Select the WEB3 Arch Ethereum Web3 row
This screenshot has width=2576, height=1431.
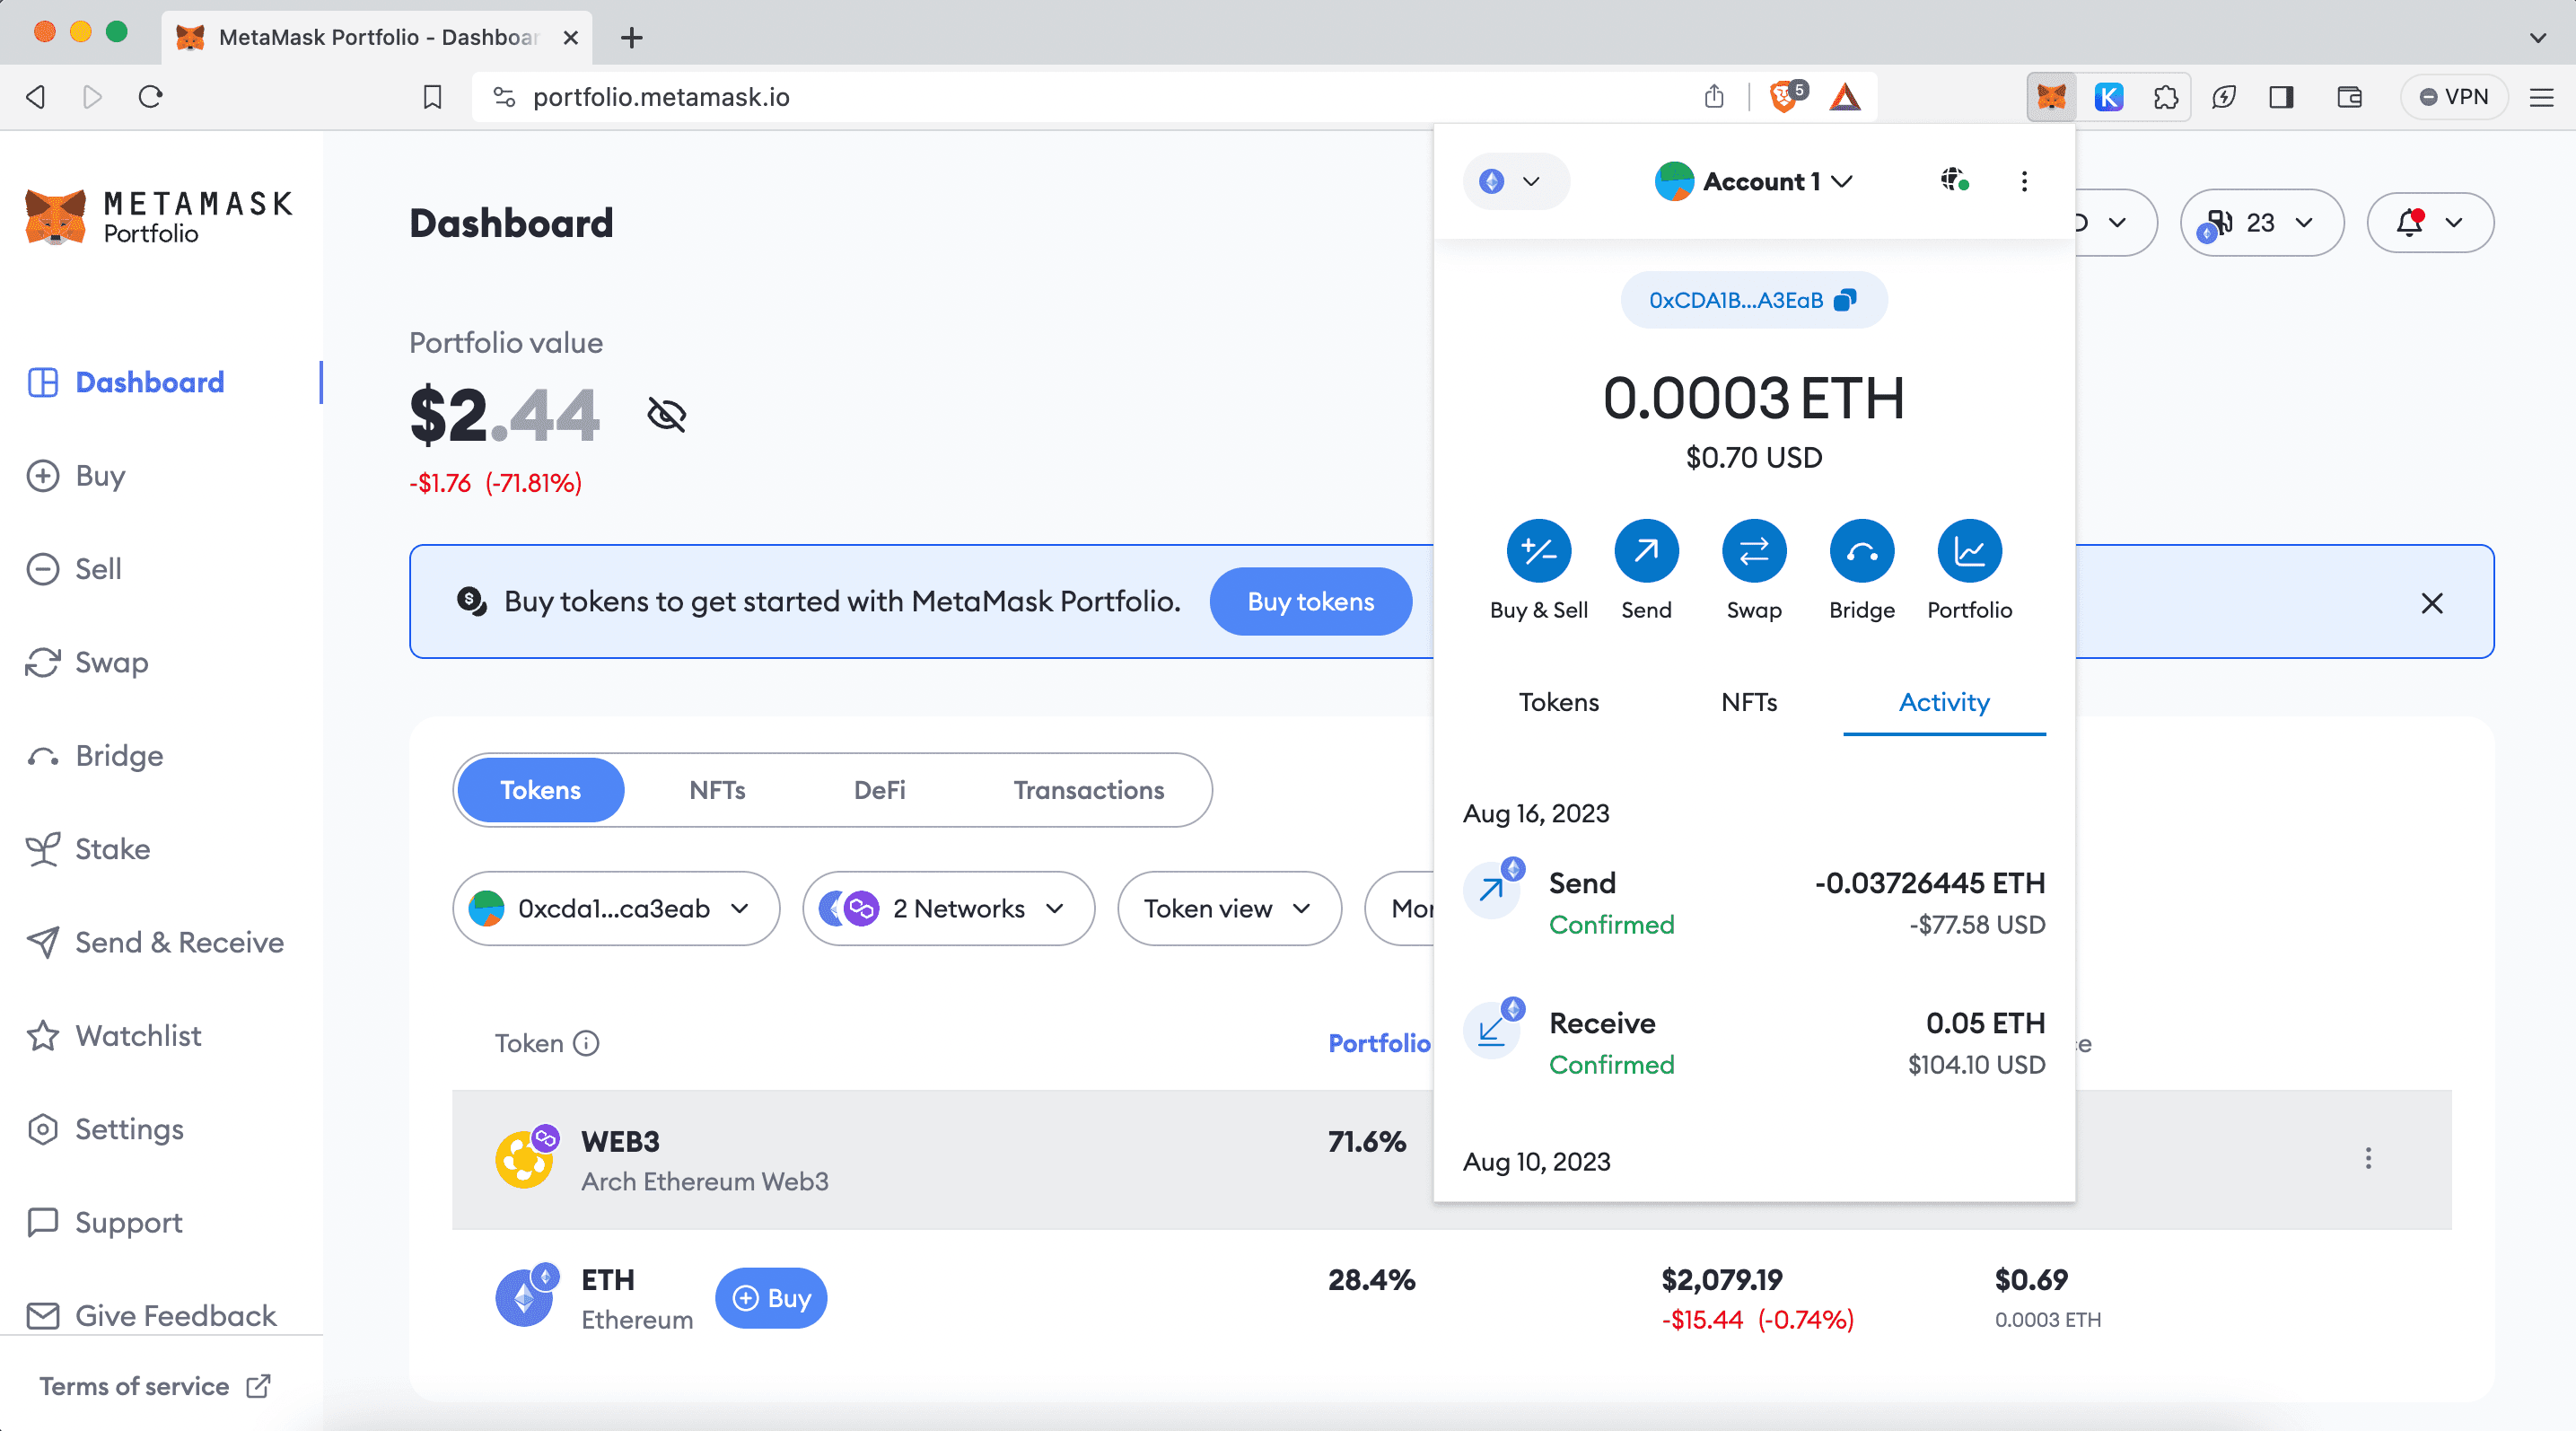point(1452,1160)
